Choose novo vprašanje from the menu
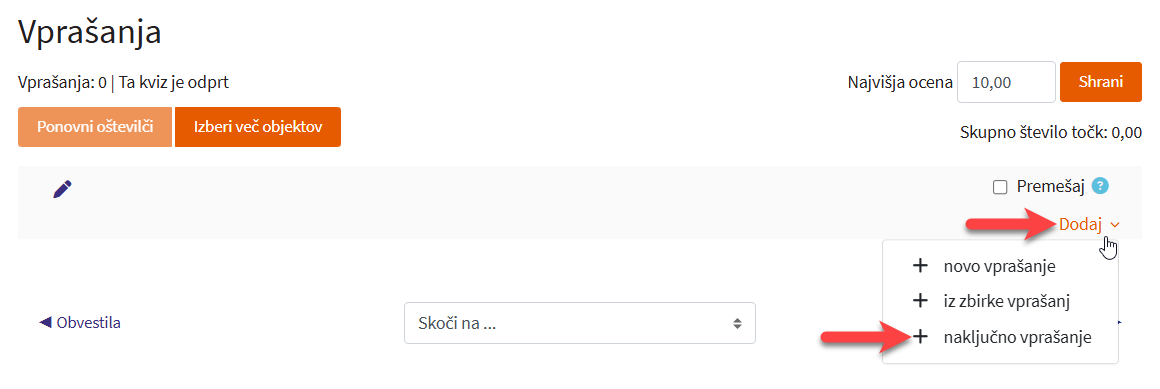 pyautogui.click(x=1000, y=265)
